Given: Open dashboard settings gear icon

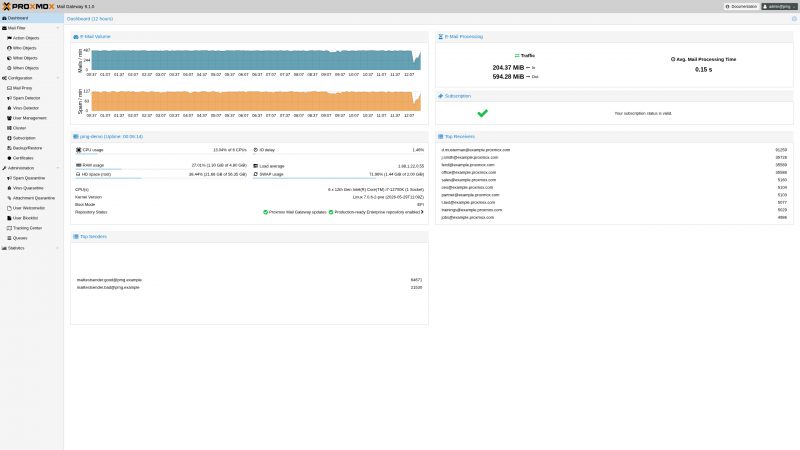Looking at the screenshot, I should 794,19.
